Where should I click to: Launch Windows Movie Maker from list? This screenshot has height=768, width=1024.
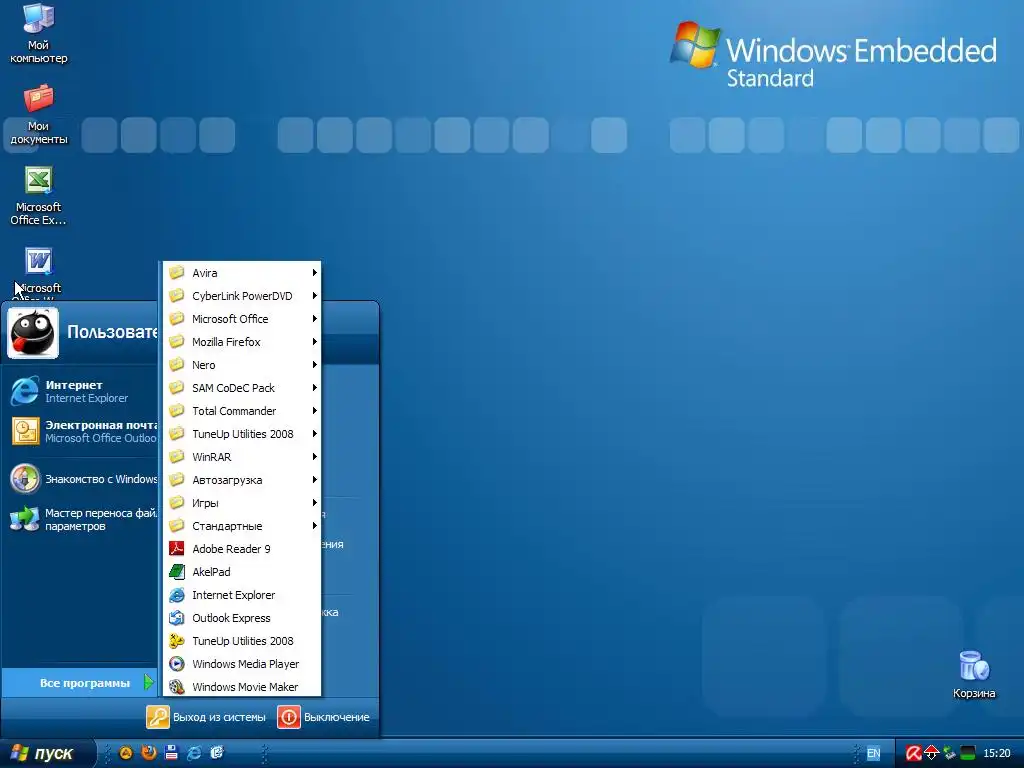[242, 686]
